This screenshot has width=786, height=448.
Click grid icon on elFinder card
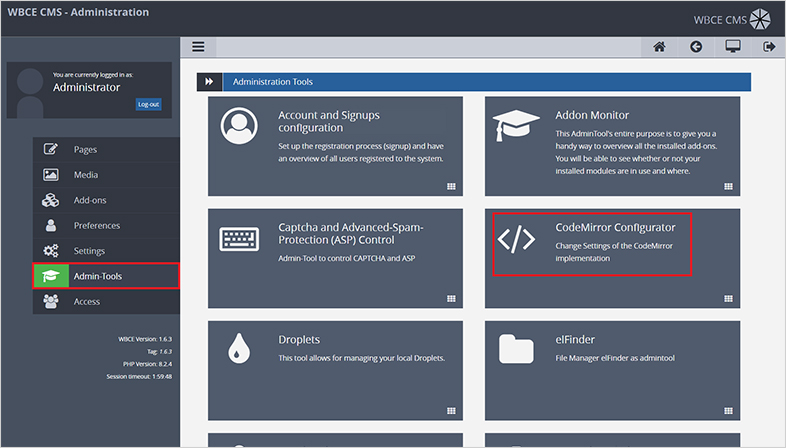click(x=728, y=411)
